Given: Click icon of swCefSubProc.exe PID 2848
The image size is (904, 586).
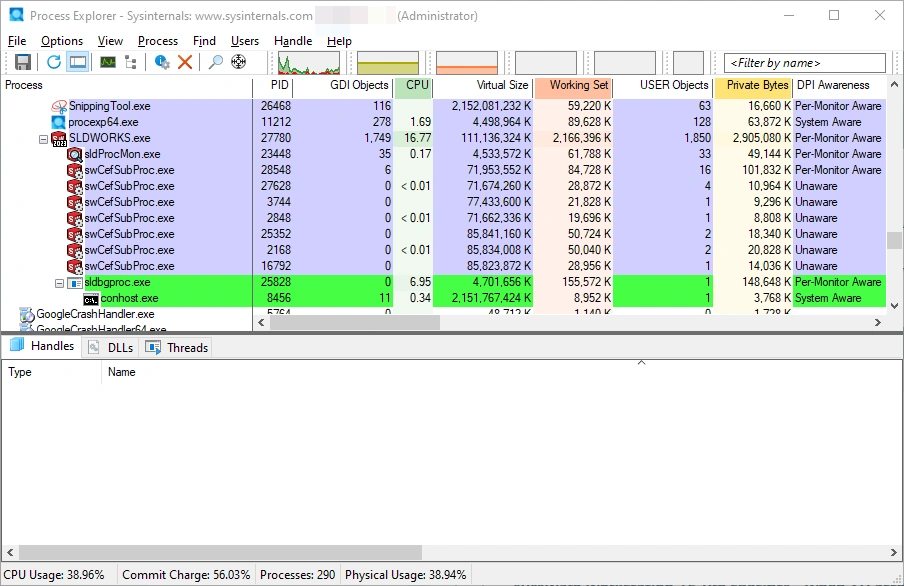Looking at the screenshot, I should click(x=74, y=219).
